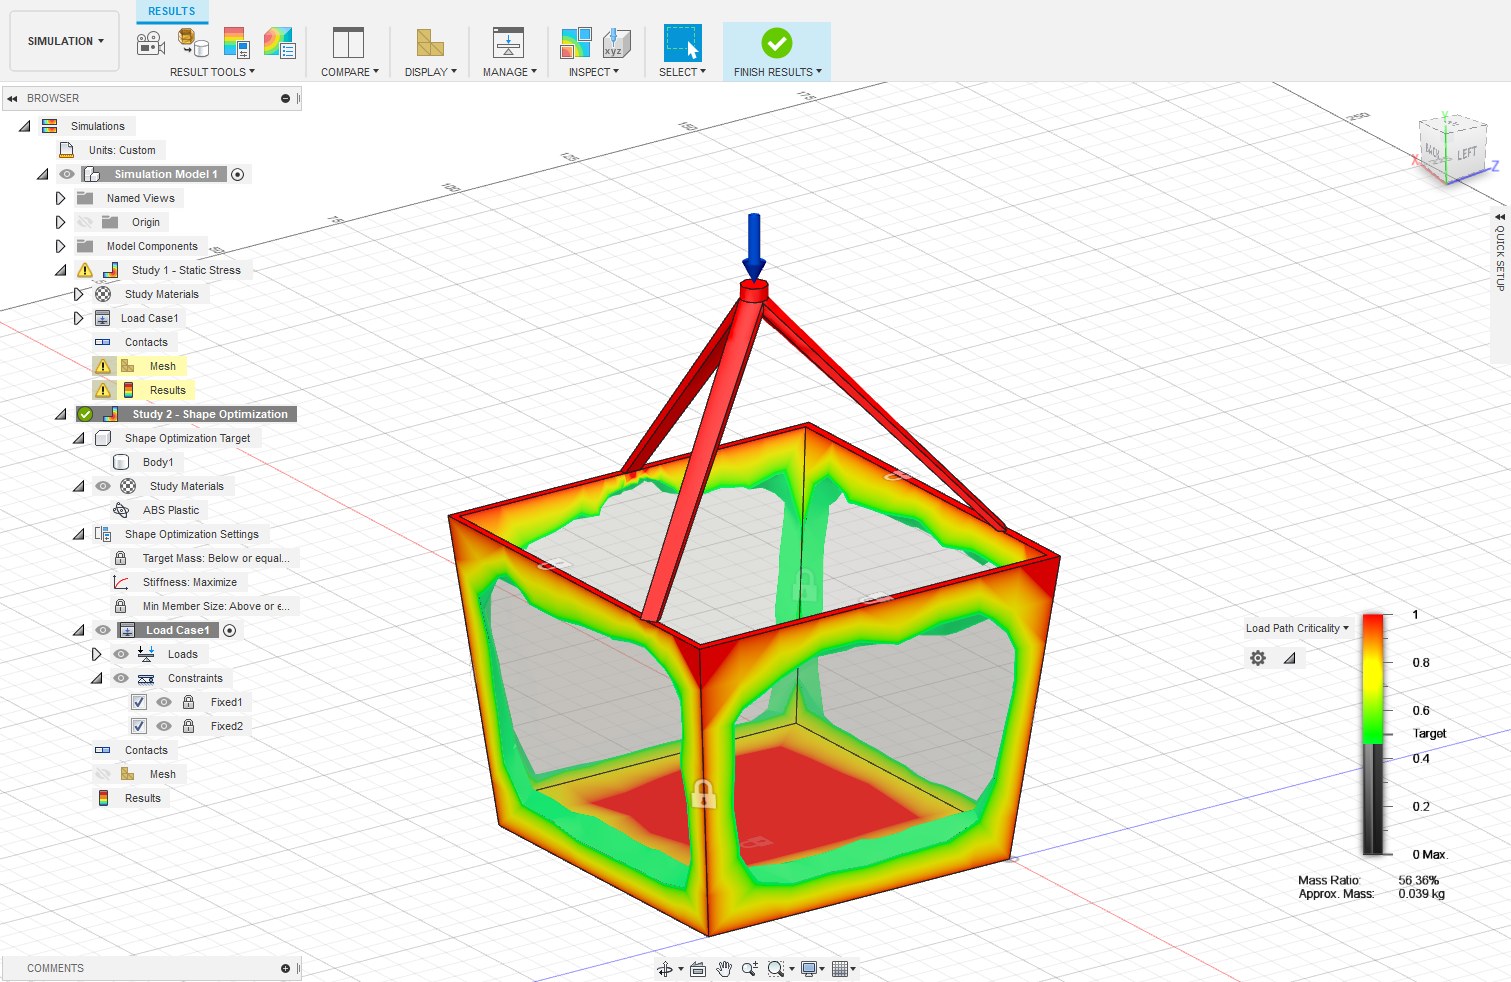This screenshot has height=982, width=1511.
Task: Click the Inspect xyz point probe icon
Action: (616, 43)
